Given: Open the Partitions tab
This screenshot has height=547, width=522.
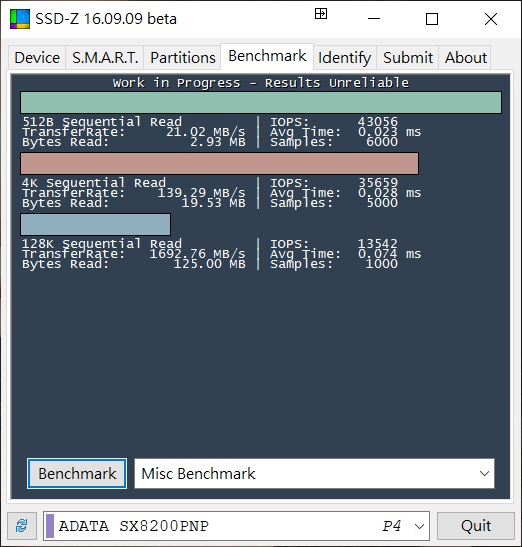Looking at the screenshot, I should click(182, 58).
